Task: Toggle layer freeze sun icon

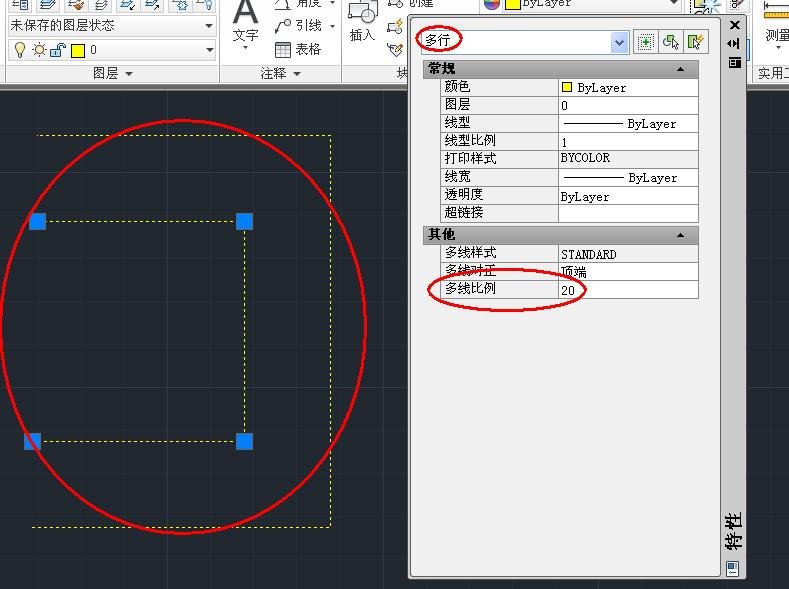Action: pyautogui.click(x=39, y=50)
